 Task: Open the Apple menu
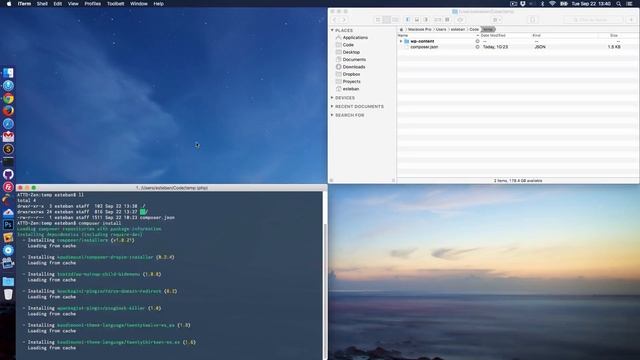point(9,4)
